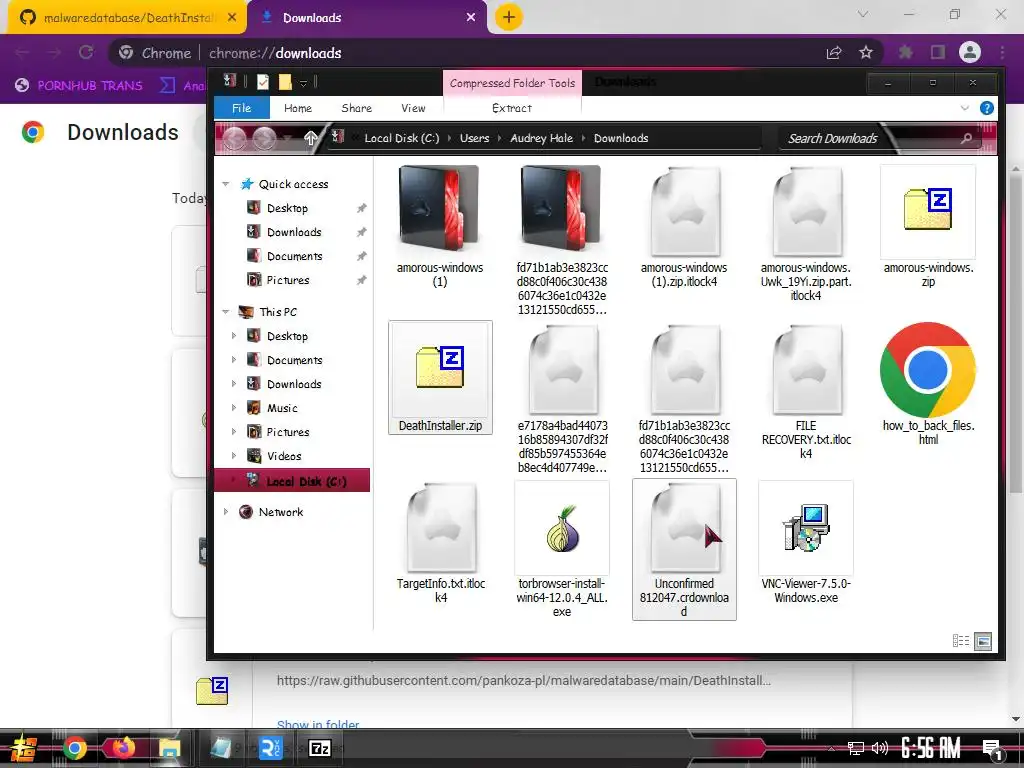Image resolution: width=1024 pixels, height=768 pixels.
Task: Select amorous-windows (1).zip.itlock4 file
Action: [x=684, y=227]
